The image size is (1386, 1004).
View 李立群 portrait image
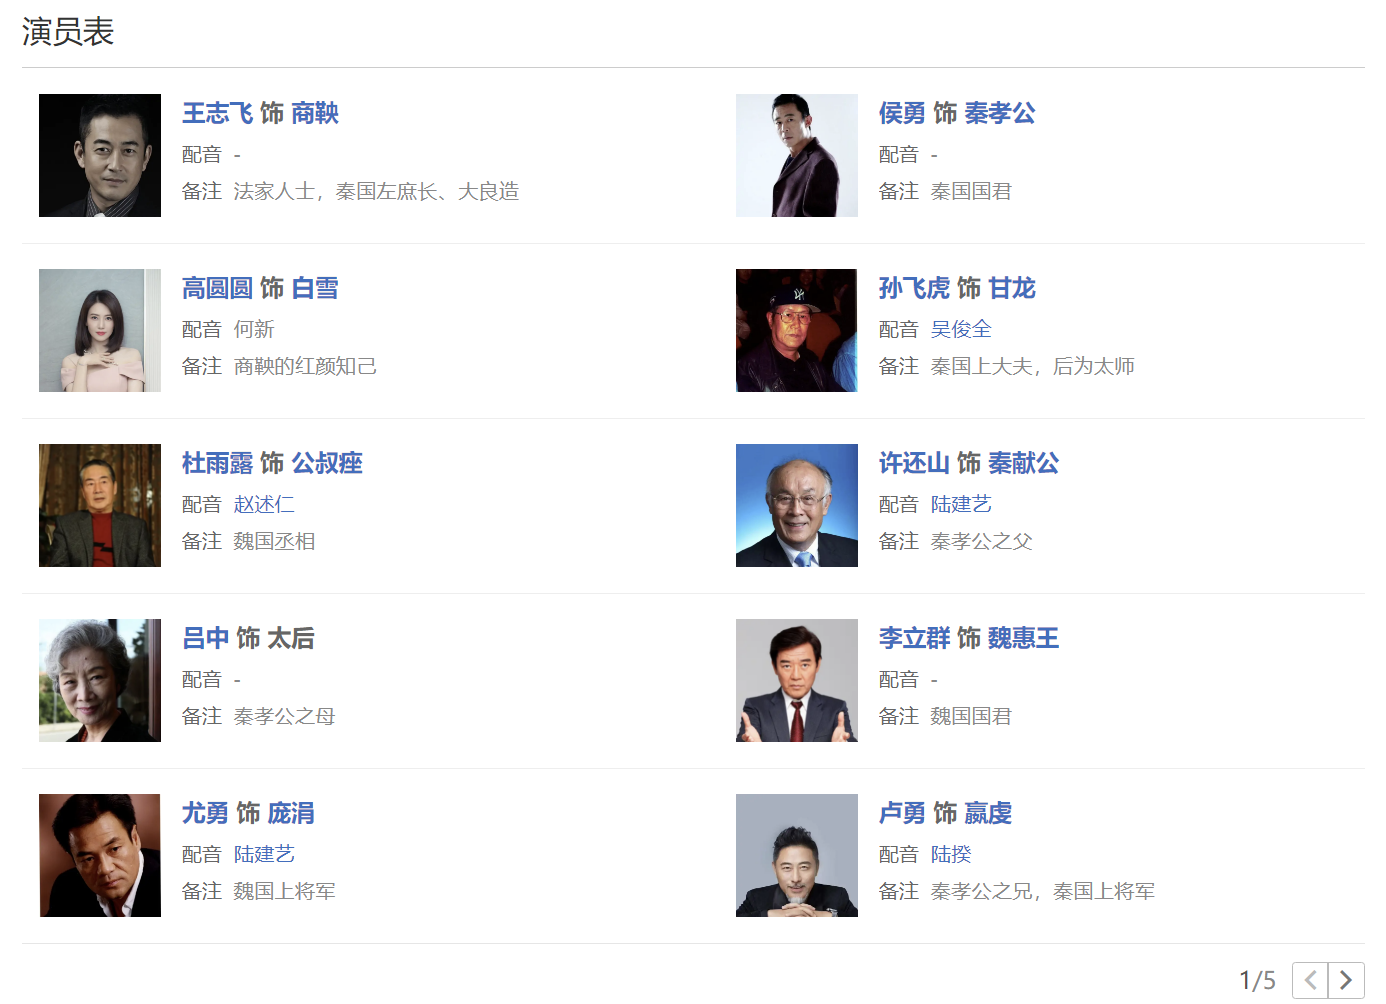797,681
